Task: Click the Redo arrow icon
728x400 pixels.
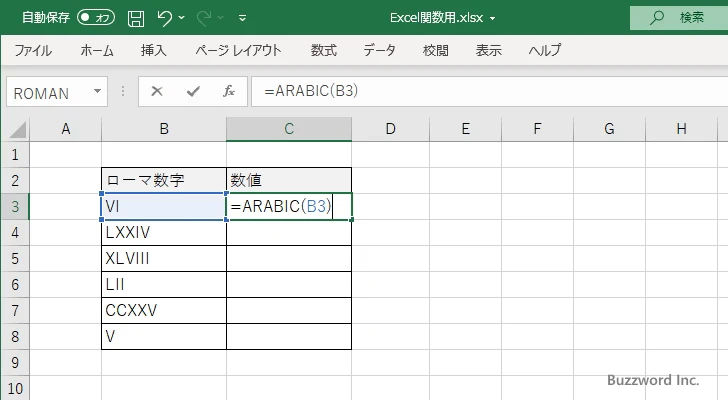Action: click(204, 18)
